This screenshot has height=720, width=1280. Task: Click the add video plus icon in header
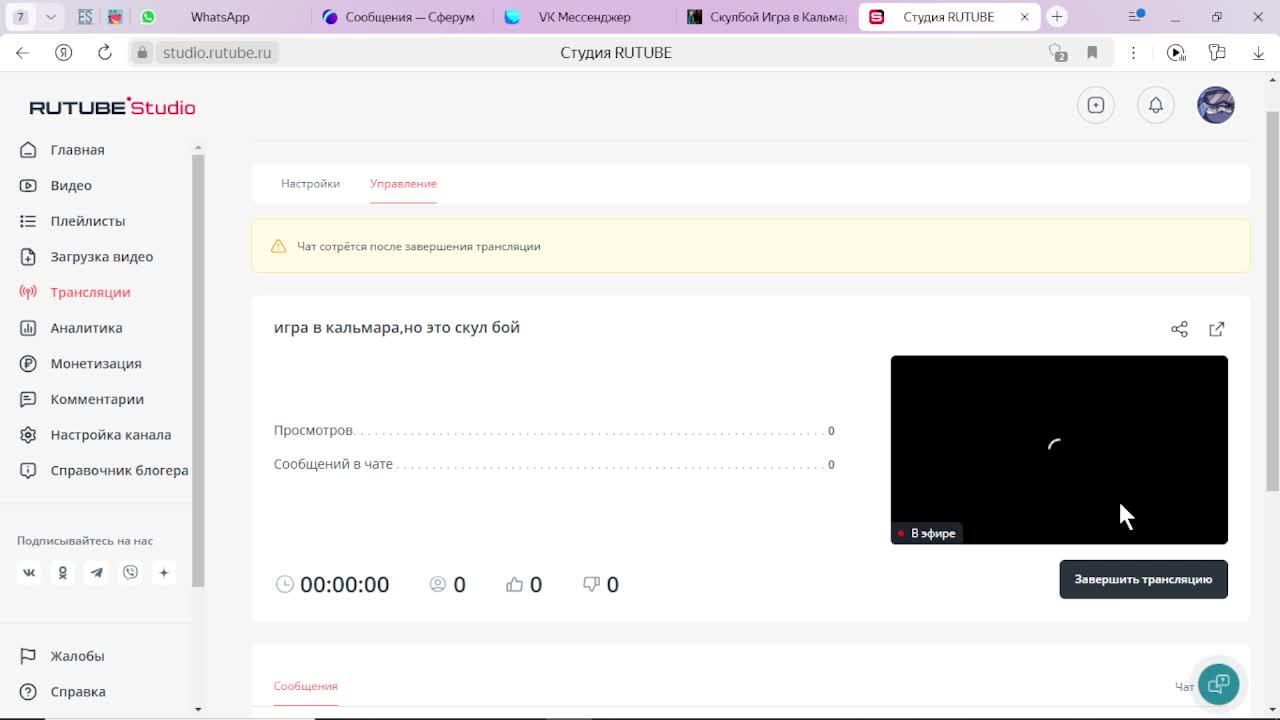click(x=1096, y=105)
